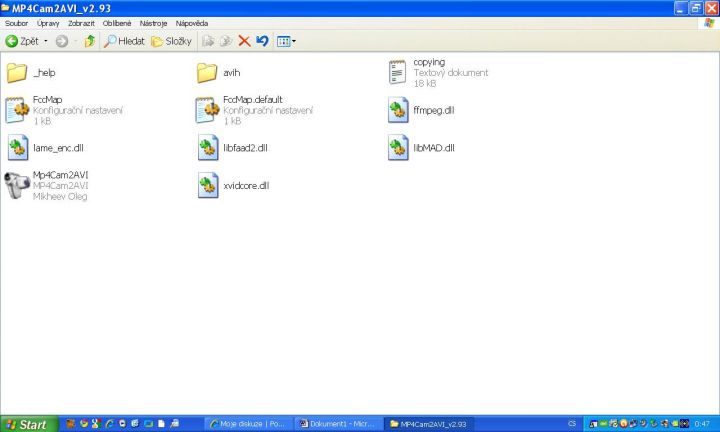Click the 0:47 system tray clock
The image size is (720, 432).
[x=702, y=424]
